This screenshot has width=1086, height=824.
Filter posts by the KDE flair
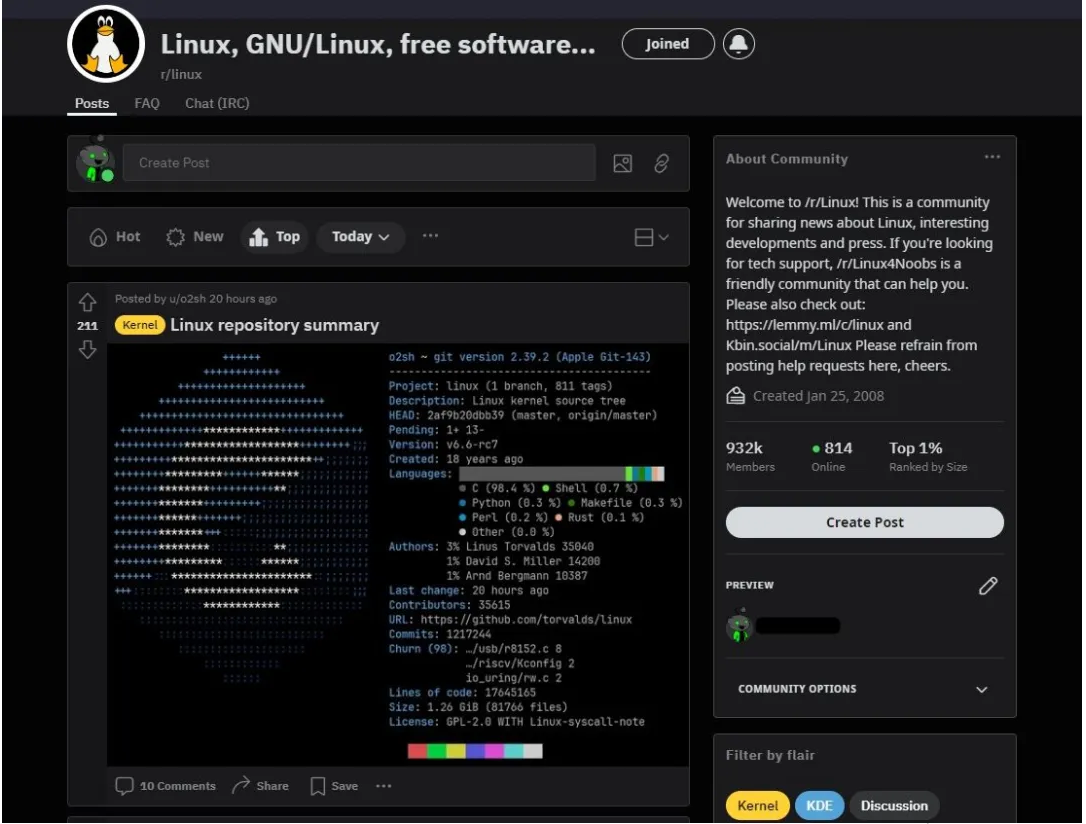(819, 805)
